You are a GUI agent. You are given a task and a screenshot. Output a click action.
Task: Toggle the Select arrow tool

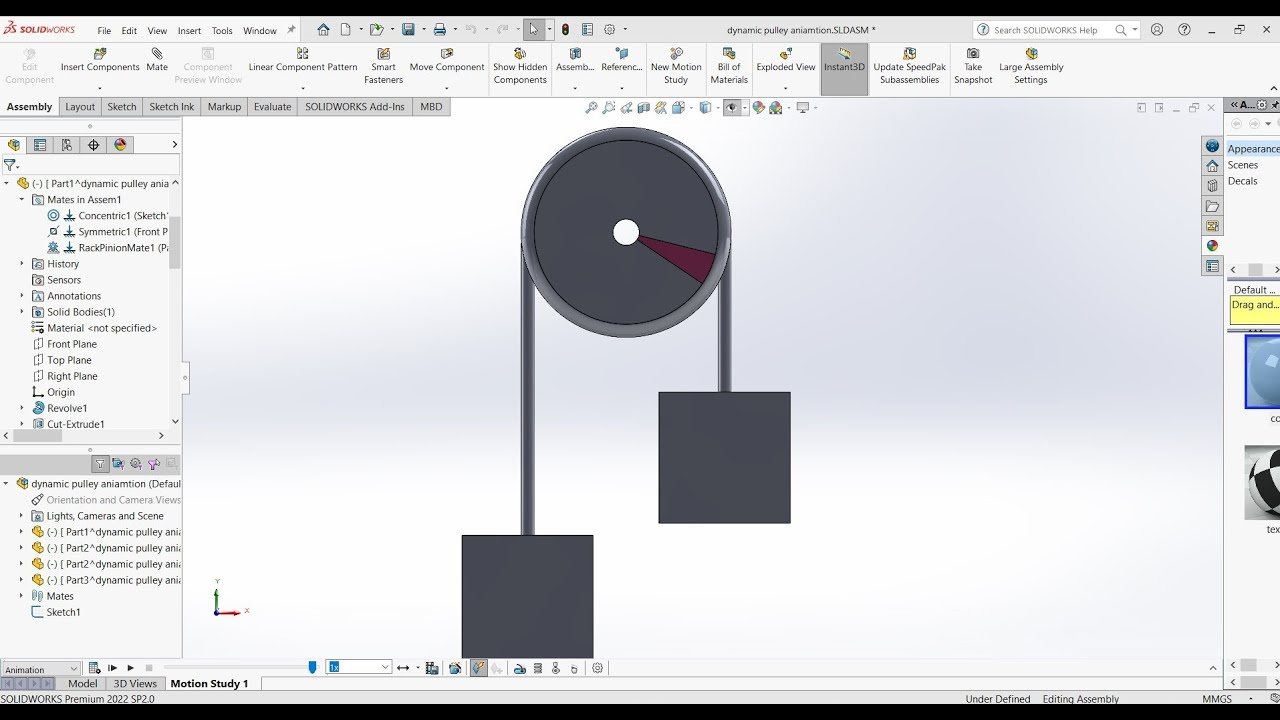point(534,30)
